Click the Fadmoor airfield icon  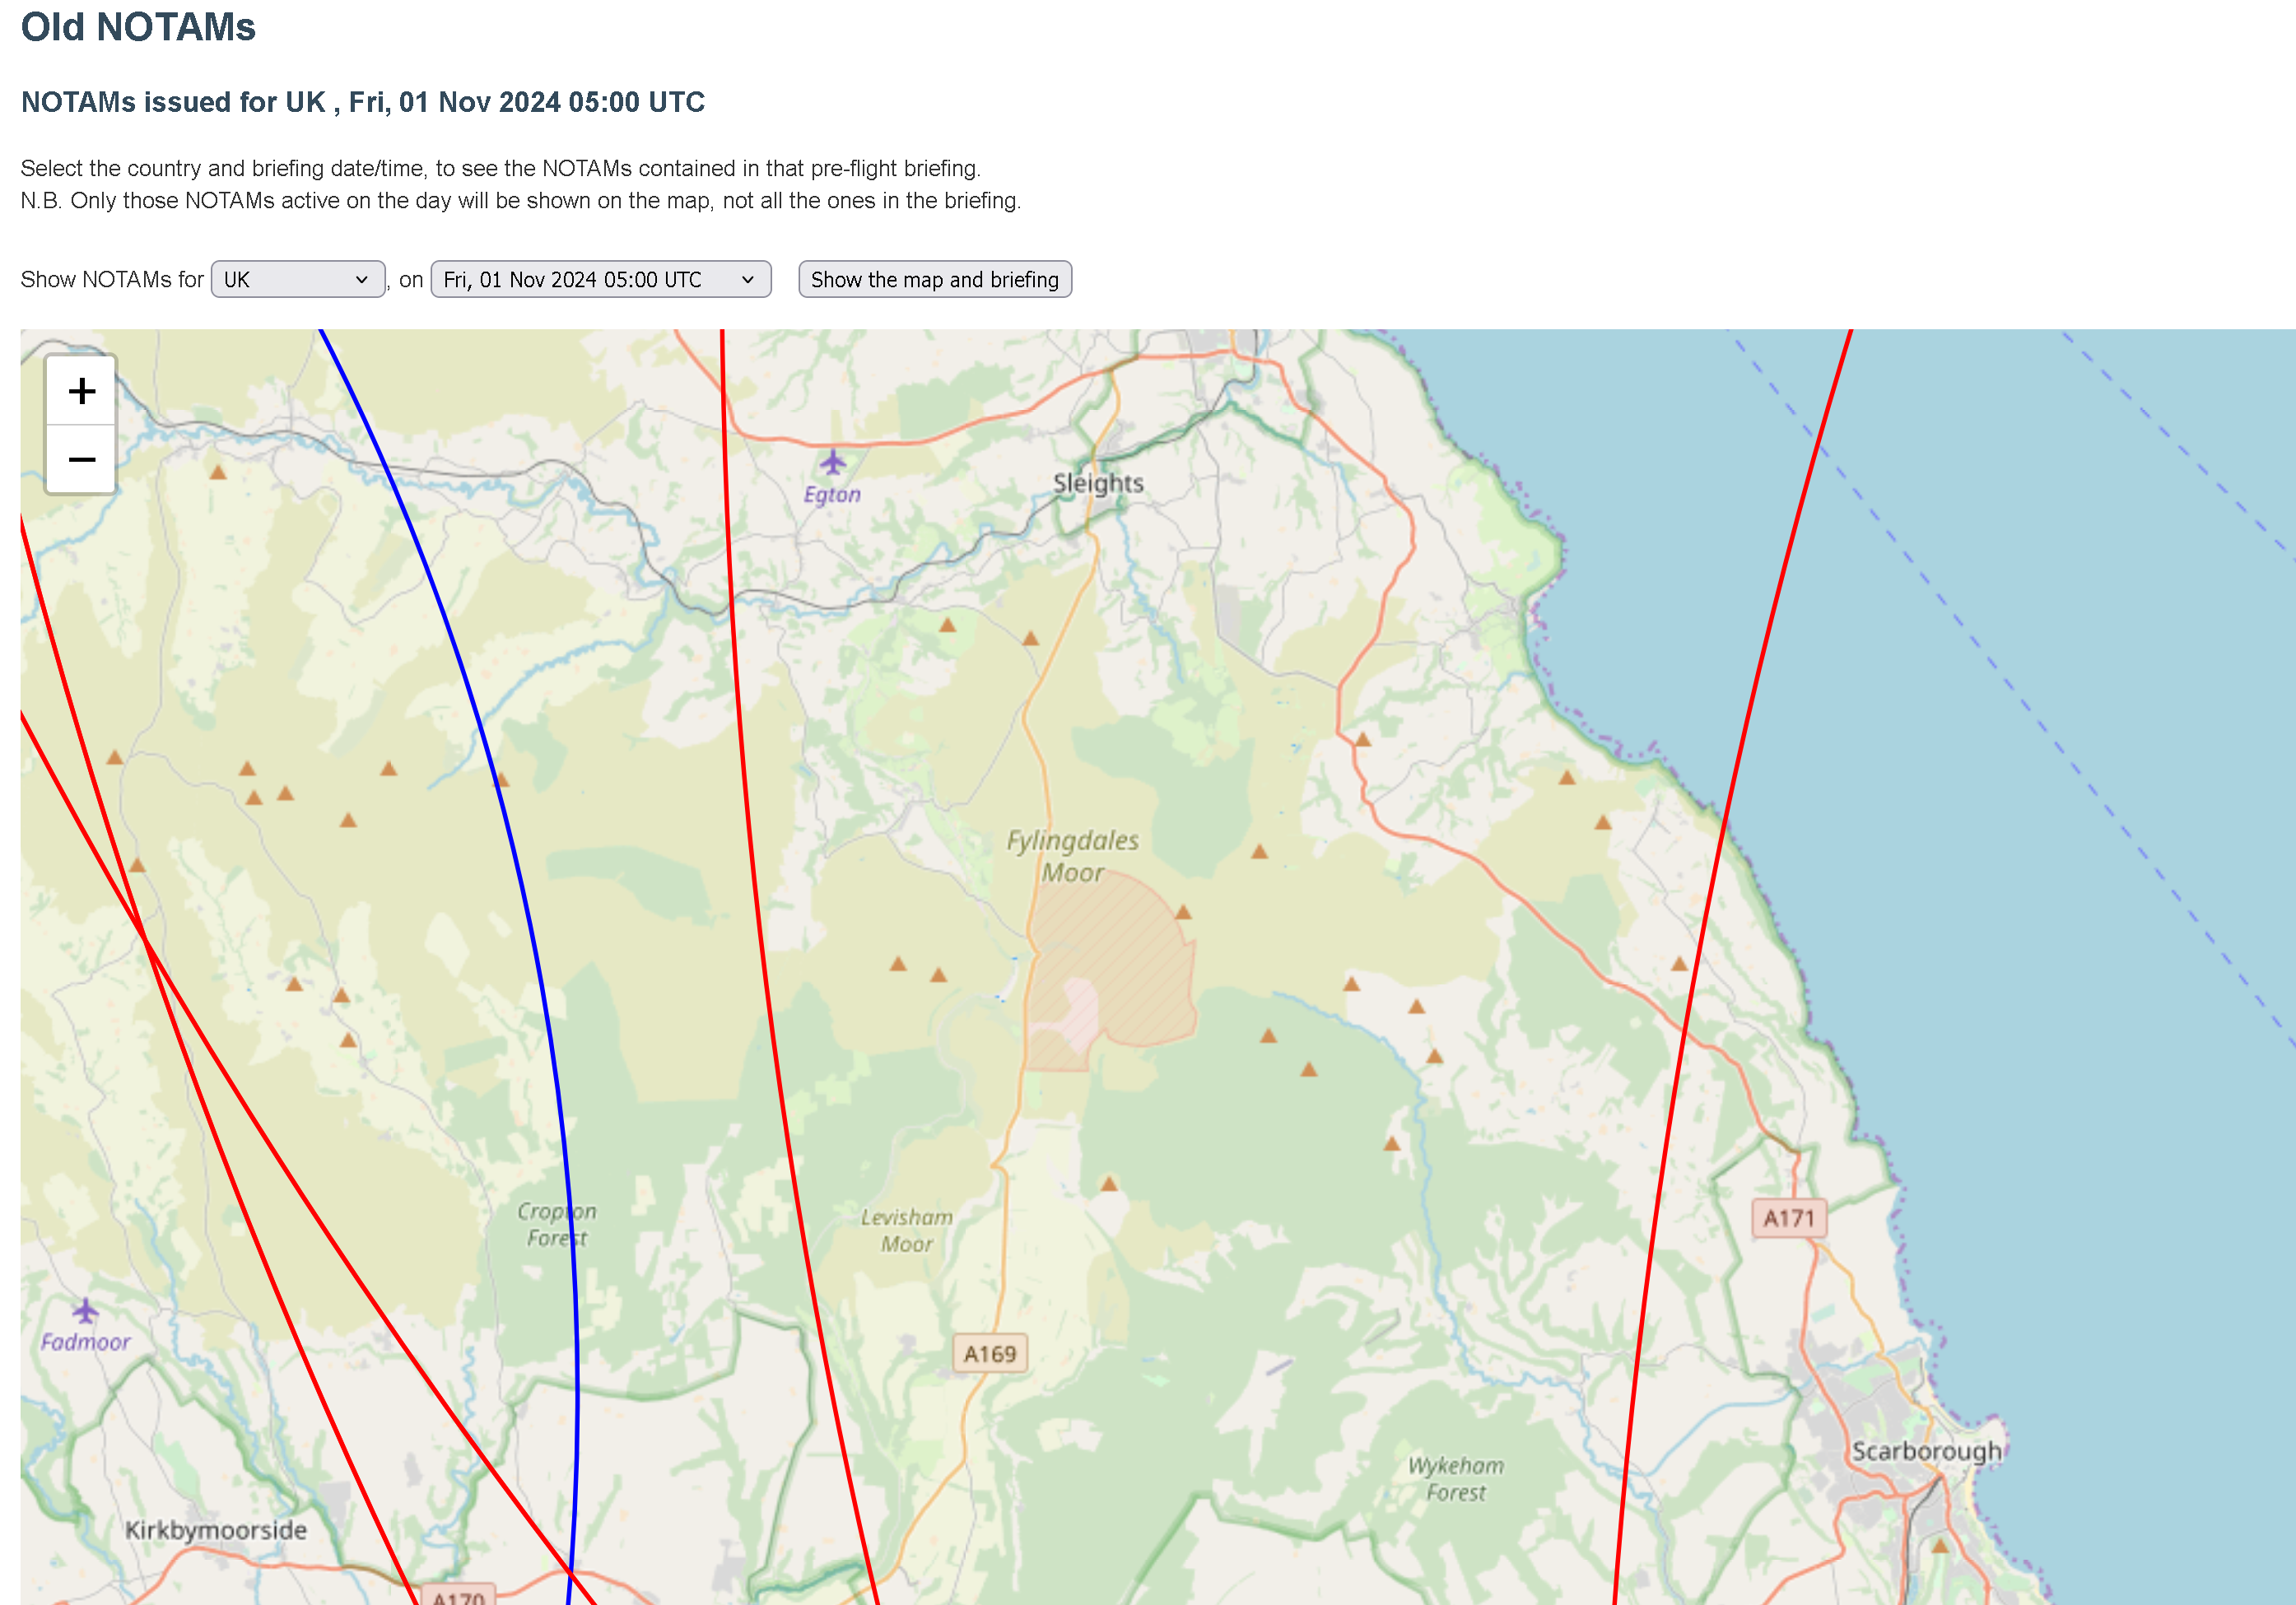85,1310
